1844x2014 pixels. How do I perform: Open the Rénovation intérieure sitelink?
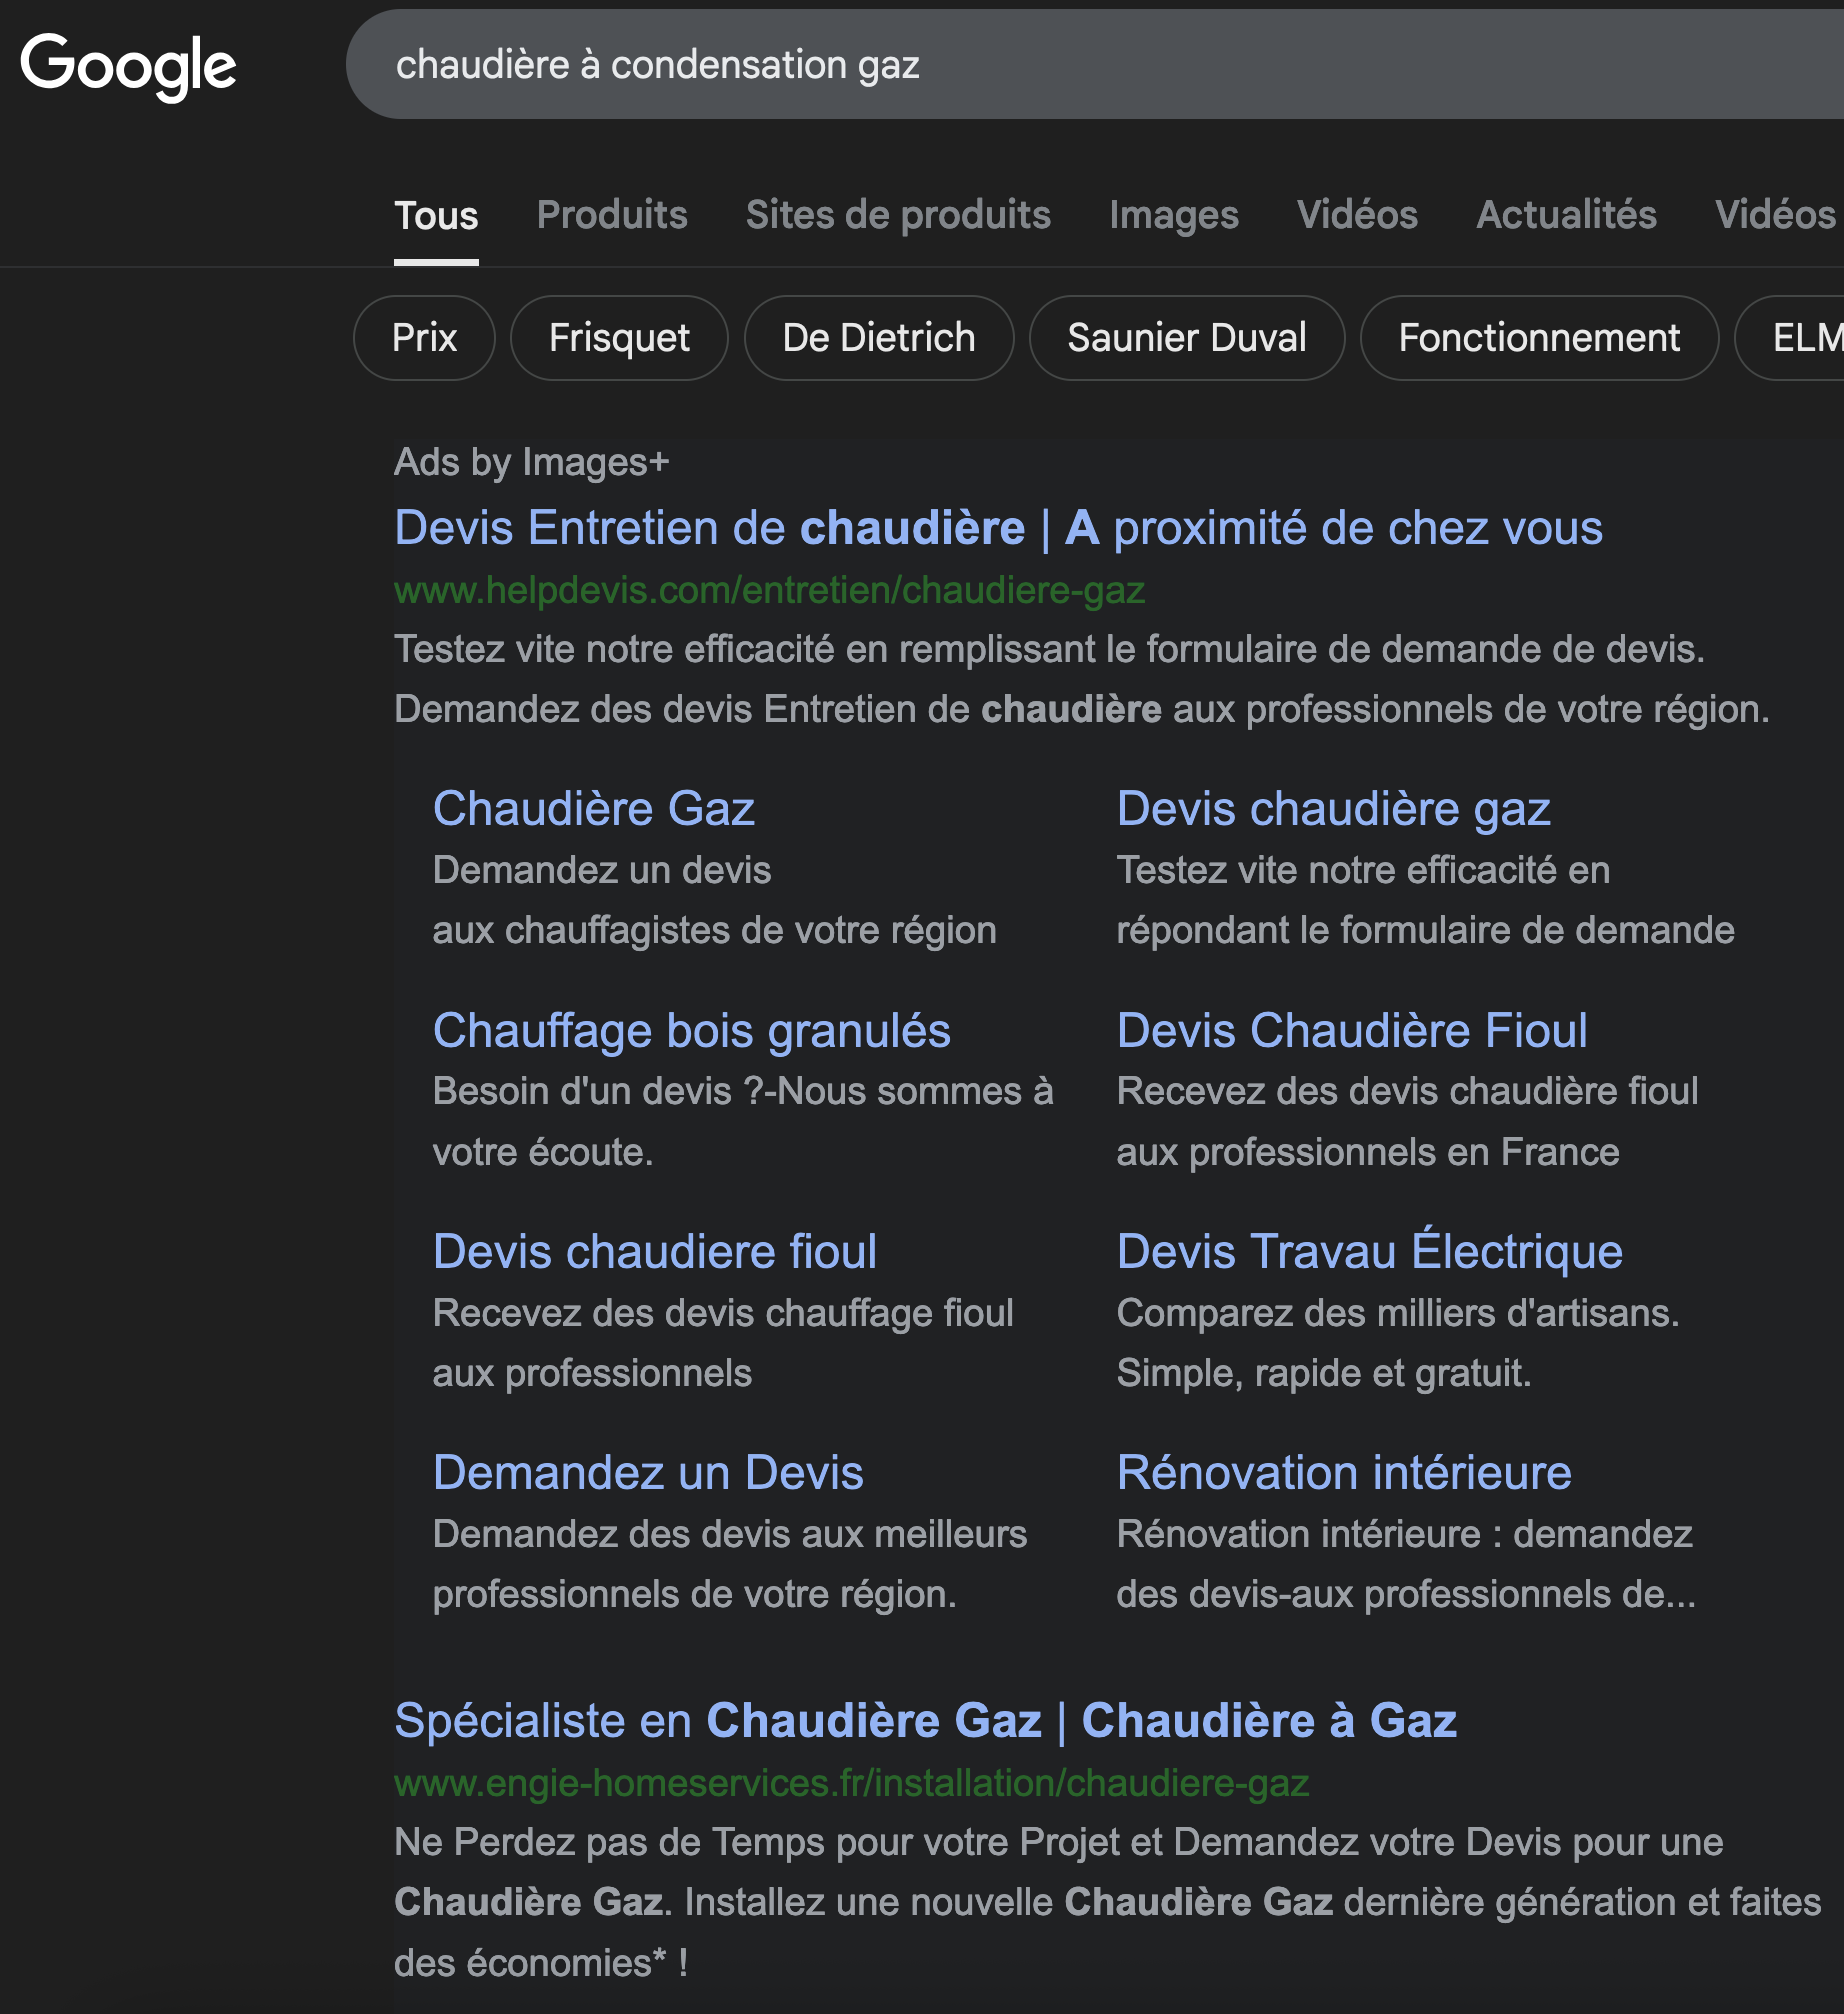[x=1344, y=1472]
